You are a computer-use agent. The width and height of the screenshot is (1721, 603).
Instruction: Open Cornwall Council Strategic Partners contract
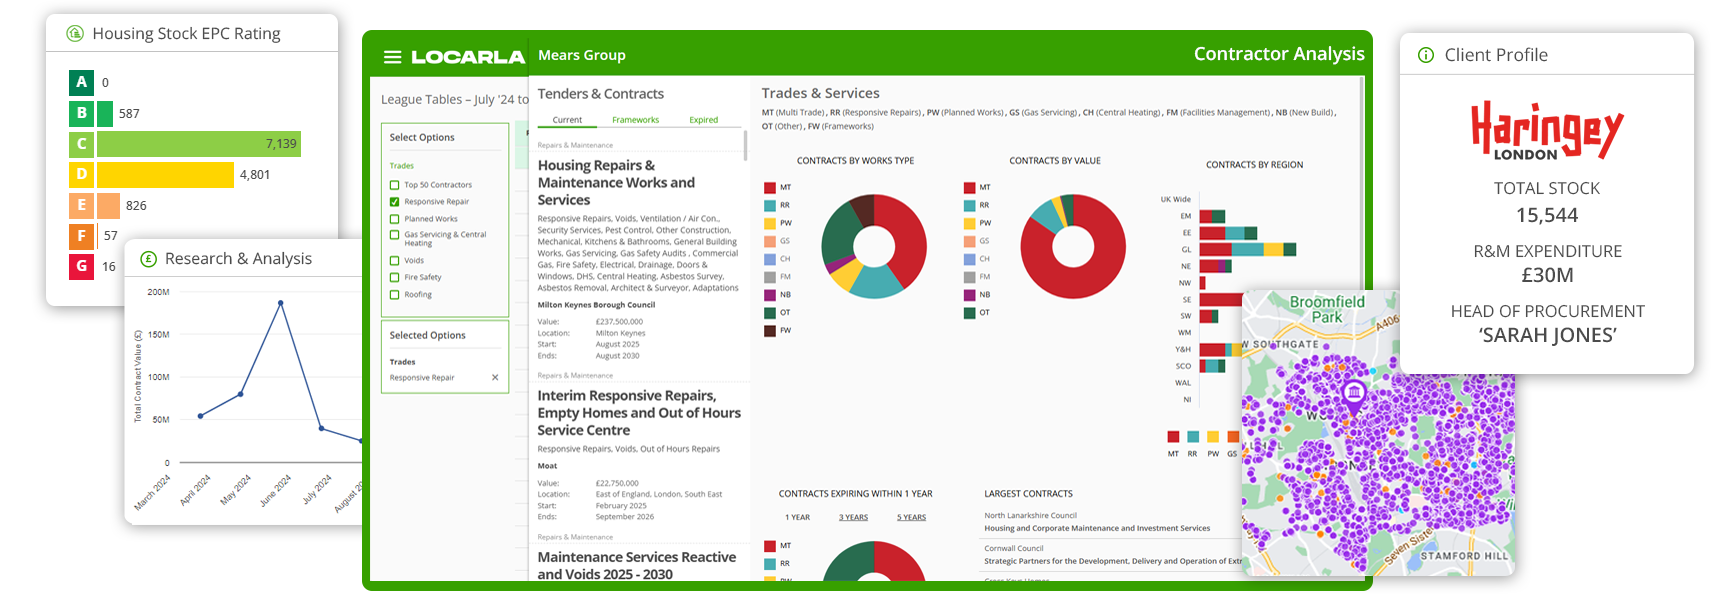coord(1112,555)
